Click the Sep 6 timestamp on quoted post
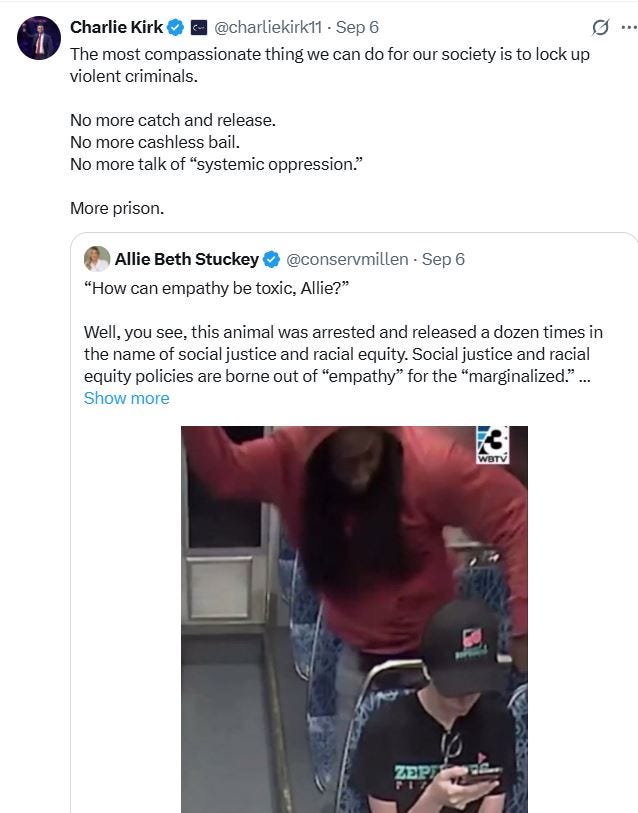Image resolution: width=638 pixels, height=813 pixels. click(443, 259)
